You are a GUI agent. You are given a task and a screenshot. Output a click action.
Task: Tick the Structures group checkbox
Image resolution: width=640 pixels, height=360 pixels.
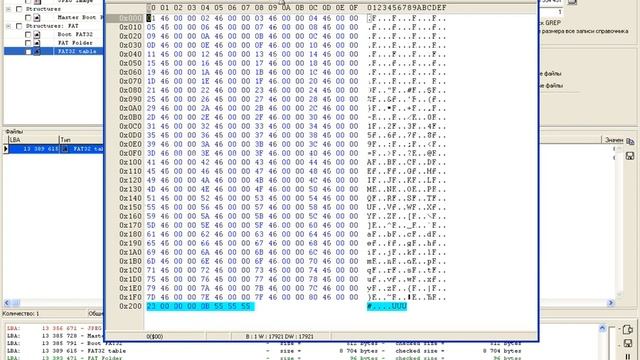(19, 9)
